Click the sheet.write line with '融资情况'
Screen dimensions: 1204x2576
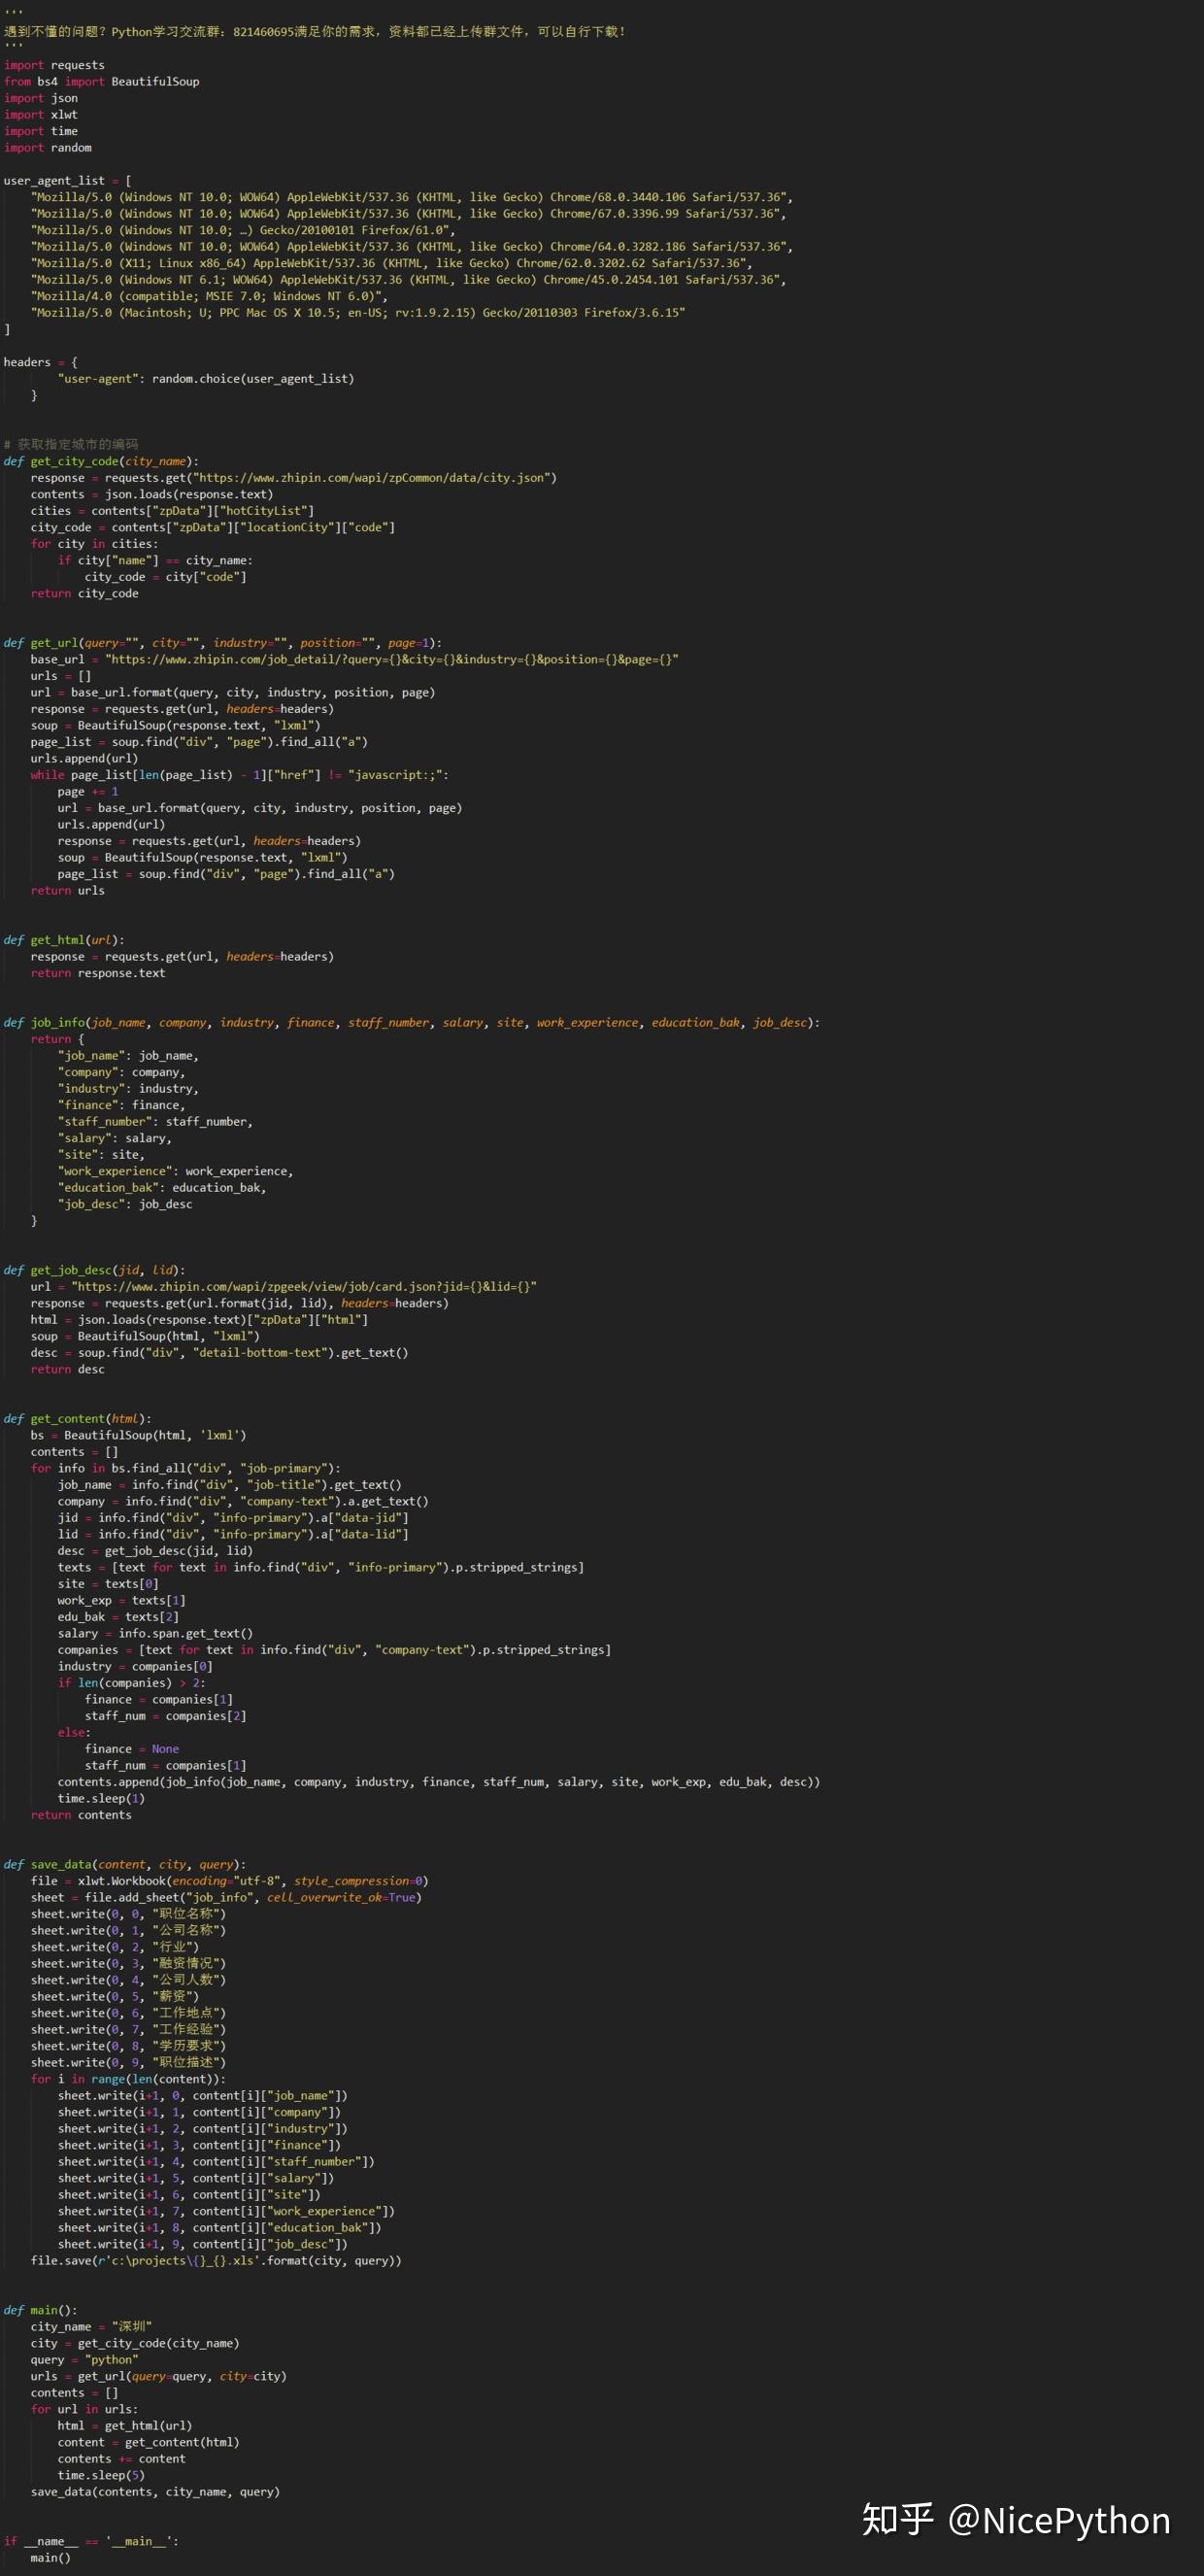pyautogui.click(x=128, y=1963)
